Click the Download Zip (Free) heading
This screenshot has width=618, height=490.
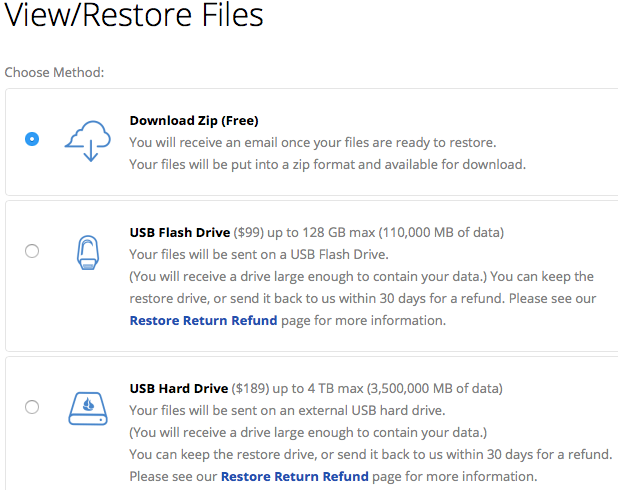tap(194, 121)
